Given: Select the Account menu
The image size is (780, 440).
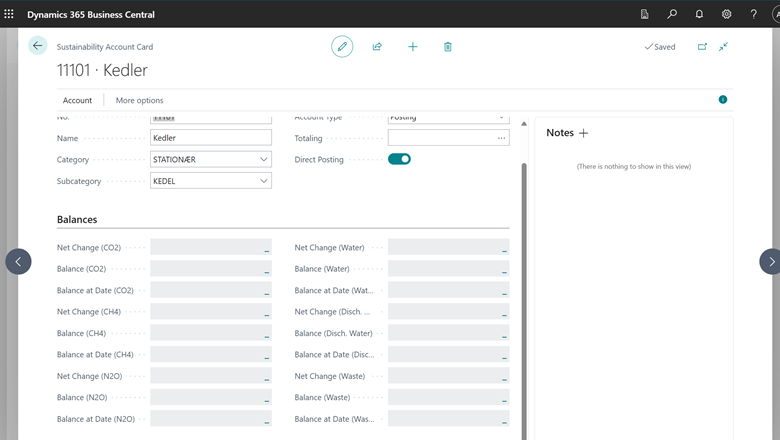Looking at the screenshot, I should (77, 100).
